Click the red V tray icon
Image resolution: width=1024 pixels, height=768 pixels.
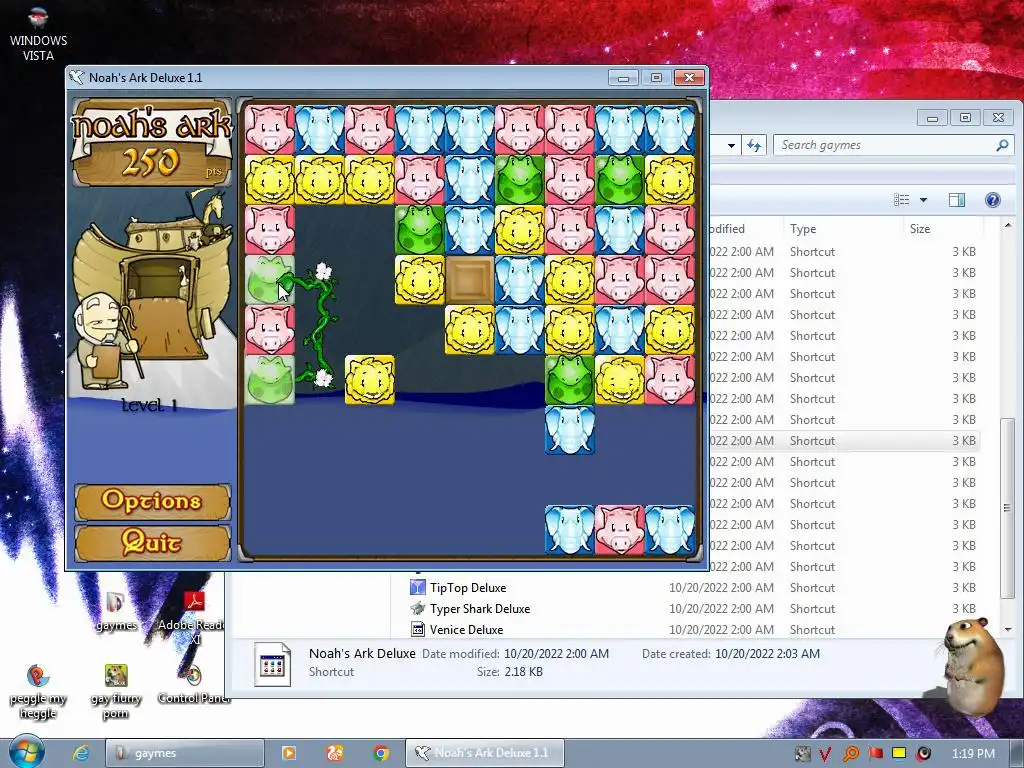tap(825, 754)
